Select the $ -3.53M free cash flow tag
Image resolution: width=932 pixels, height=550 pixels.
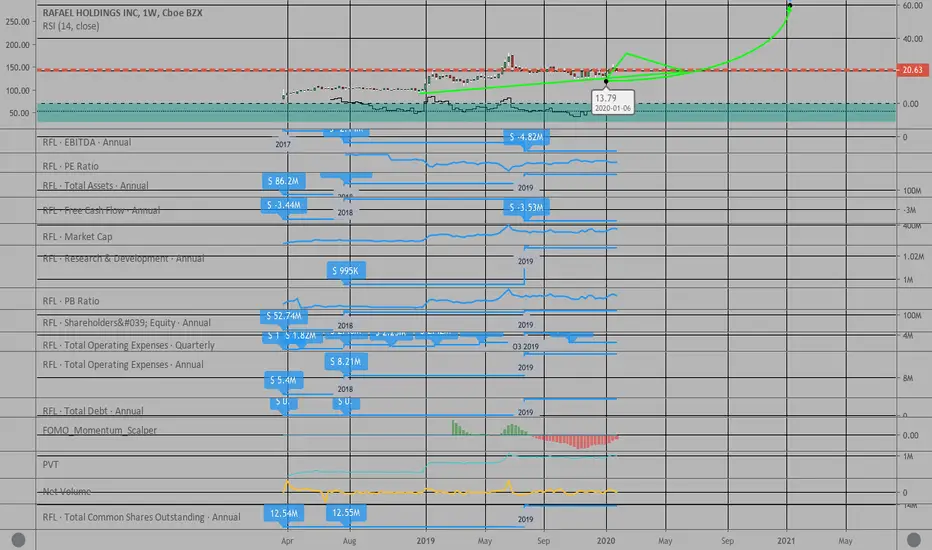(x=526, y=207)
